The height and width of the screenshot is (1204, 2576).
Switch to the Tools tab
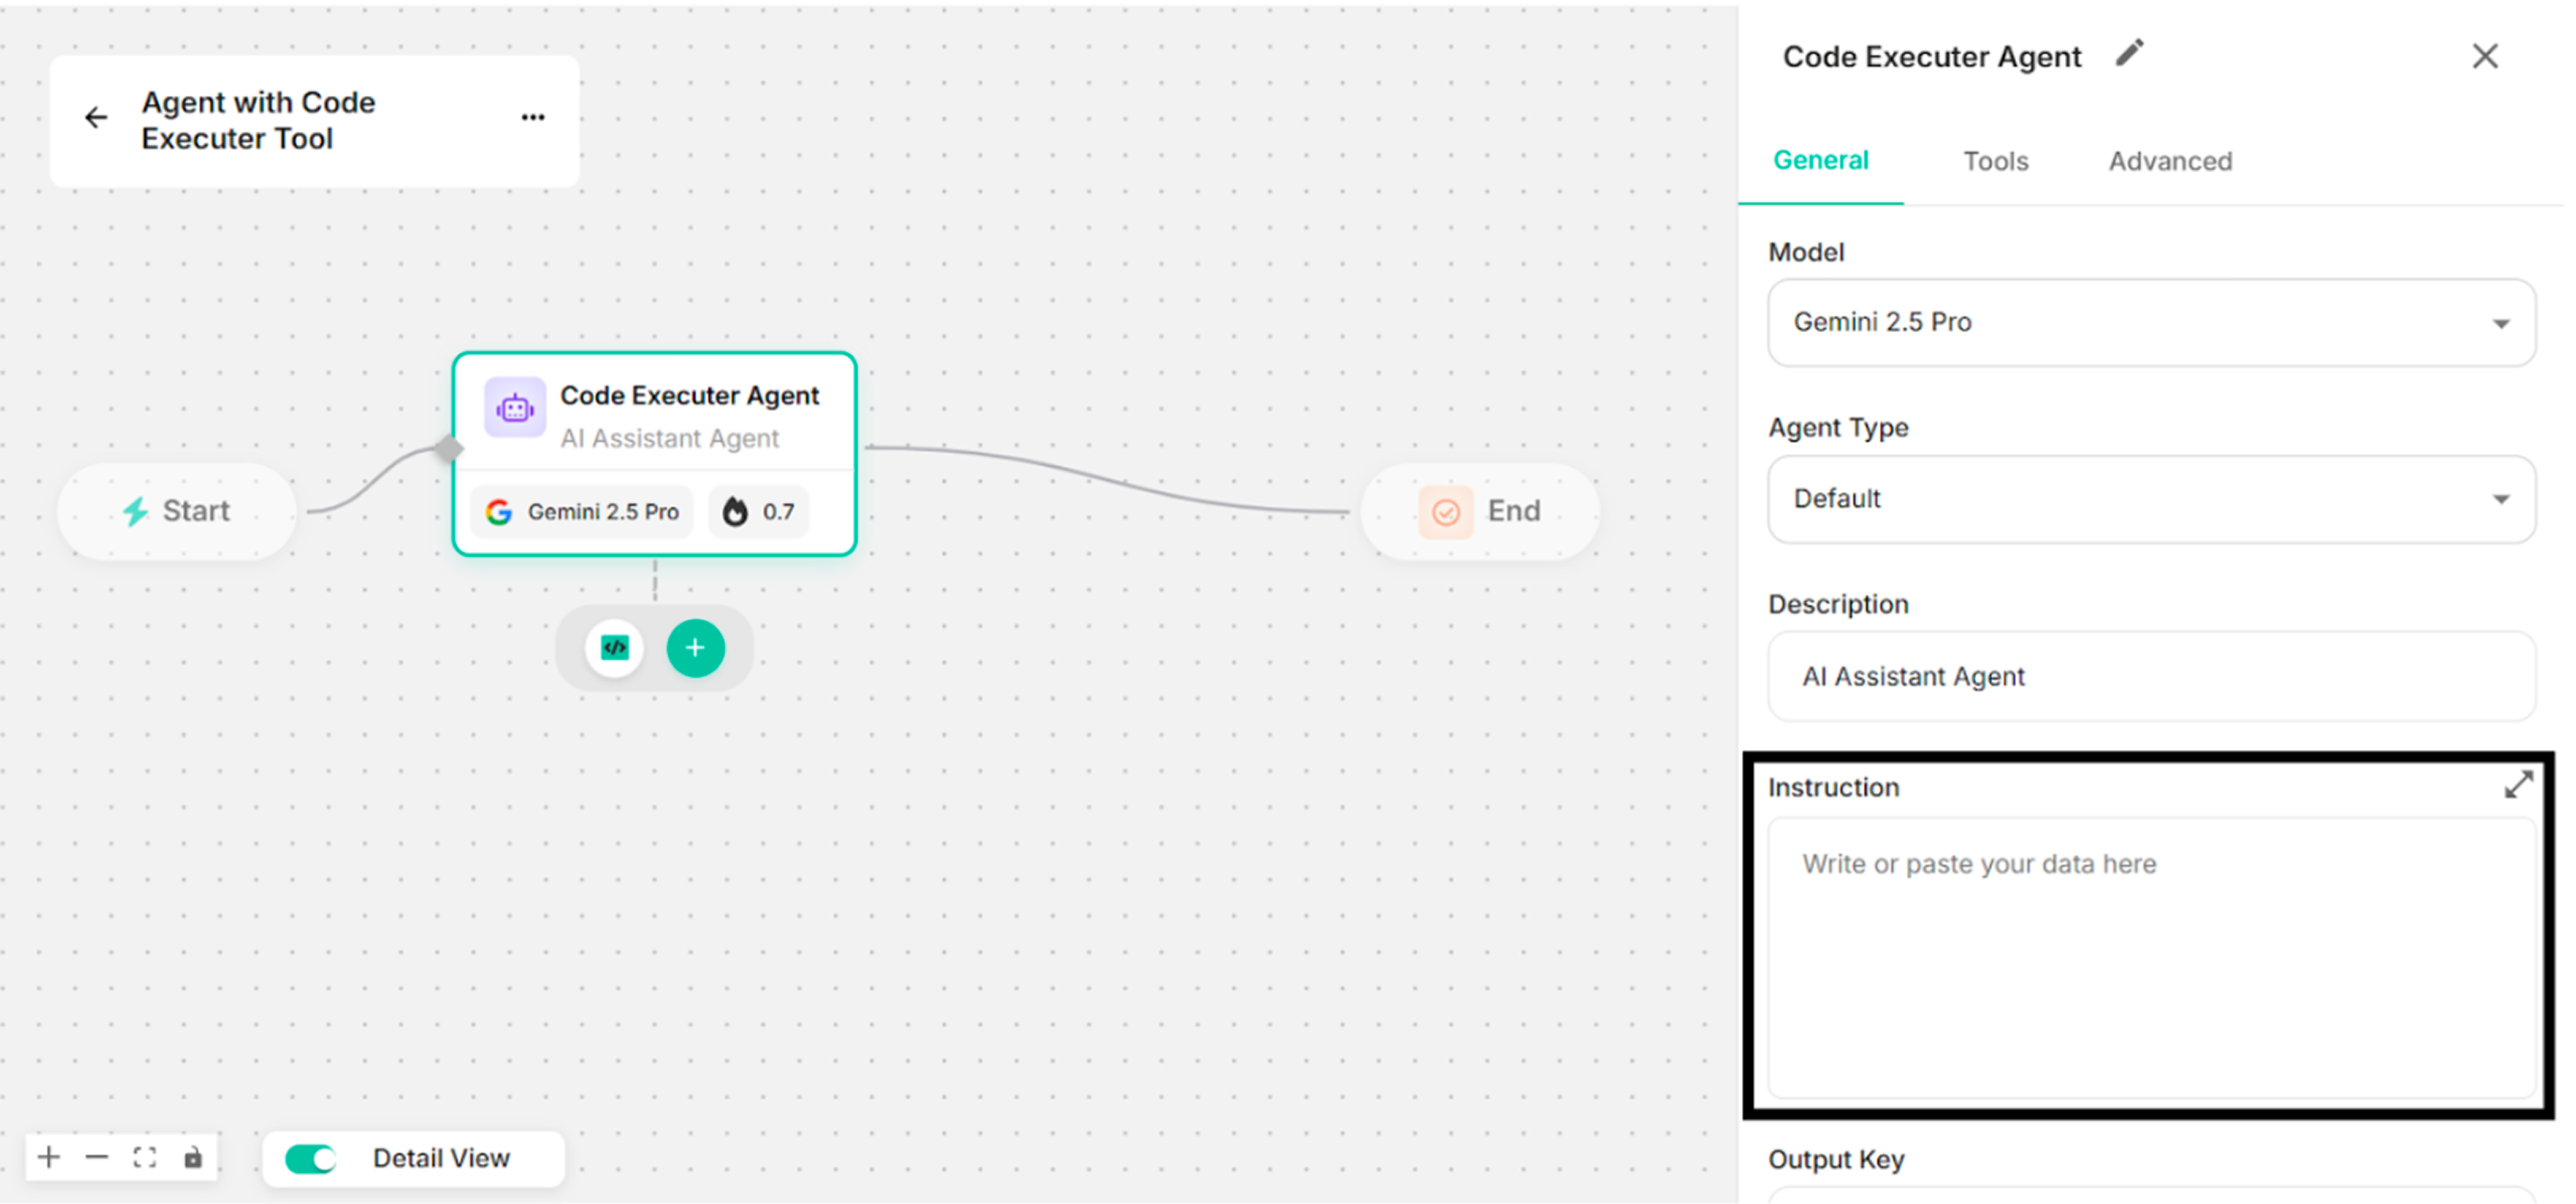click(1995, 161)
